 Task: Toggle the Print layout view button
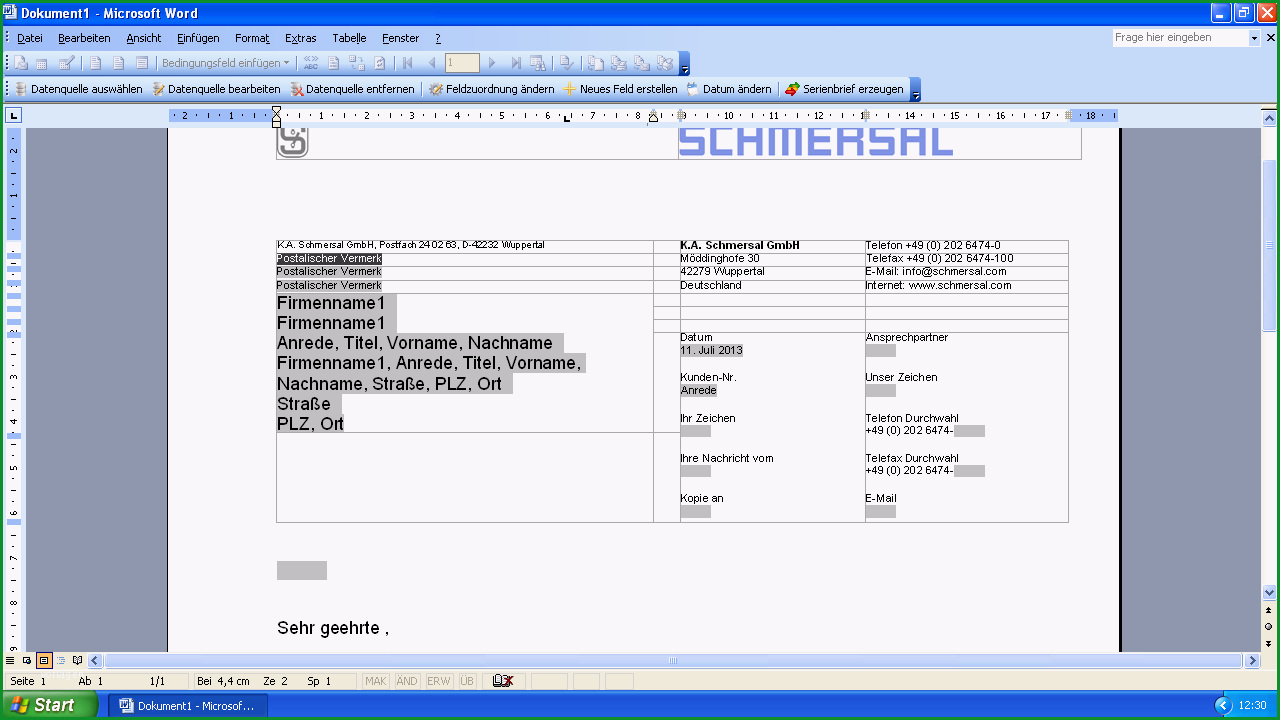click(44, 661)
